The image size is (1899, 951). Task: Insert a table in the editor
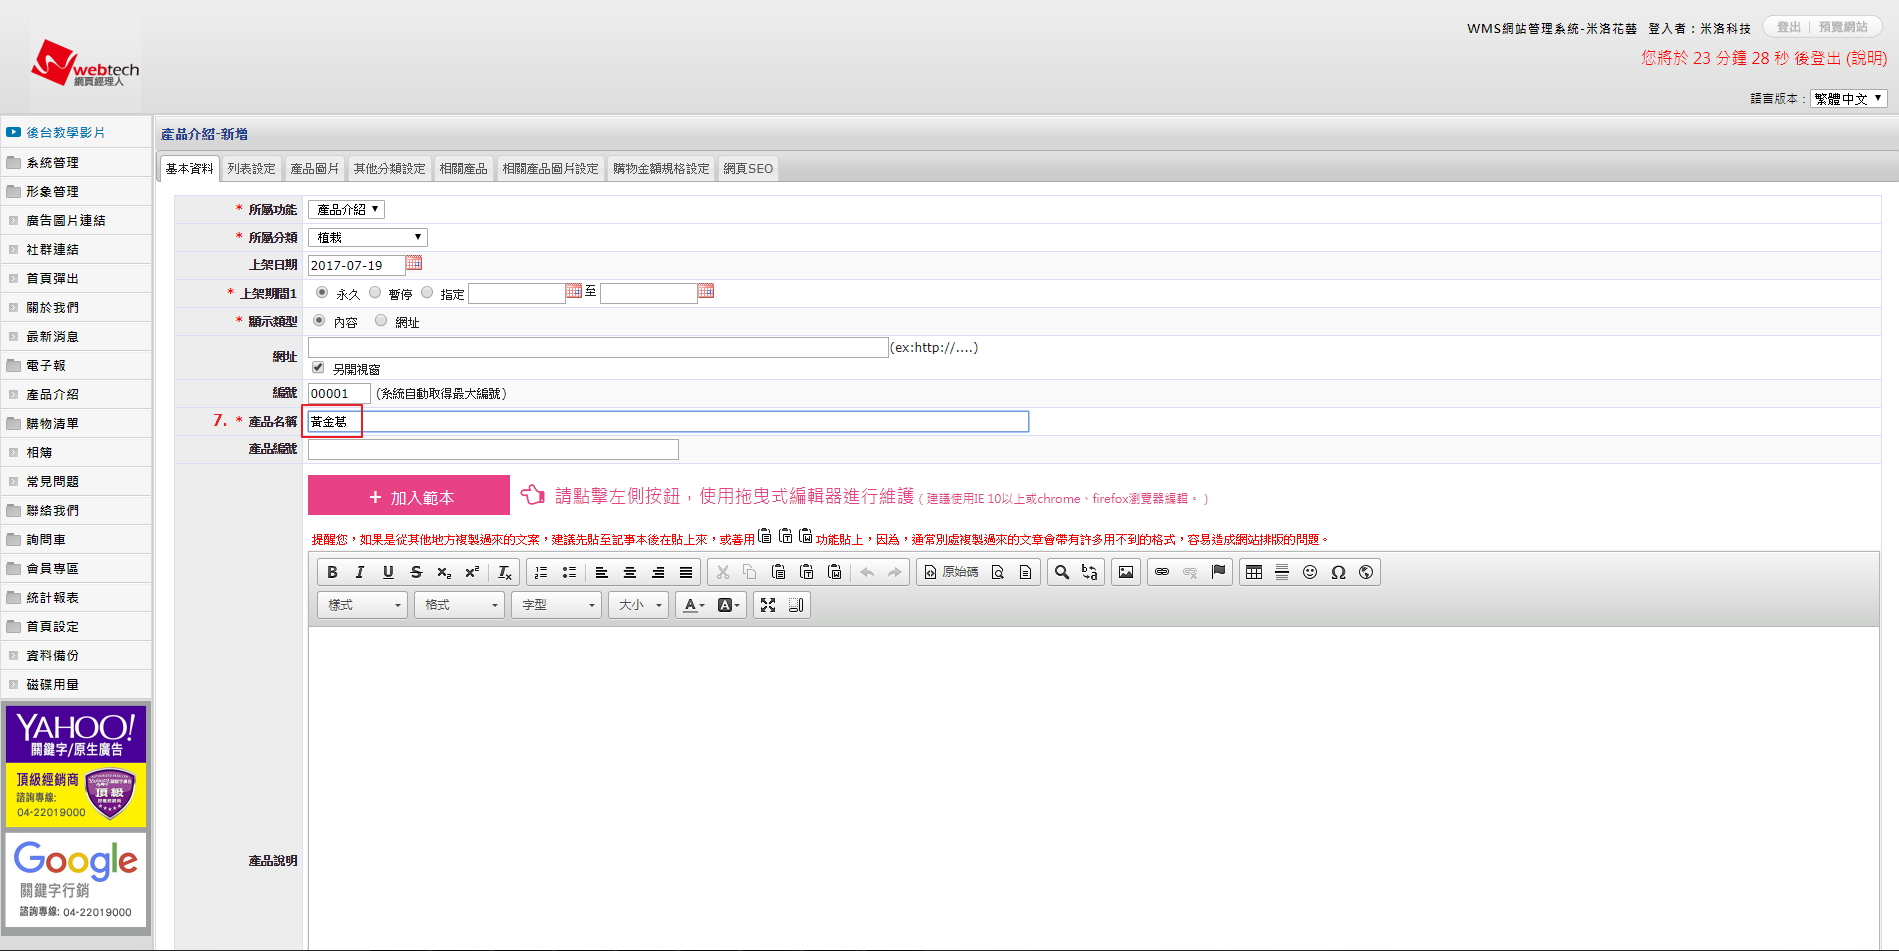[x=1254, y=572]
